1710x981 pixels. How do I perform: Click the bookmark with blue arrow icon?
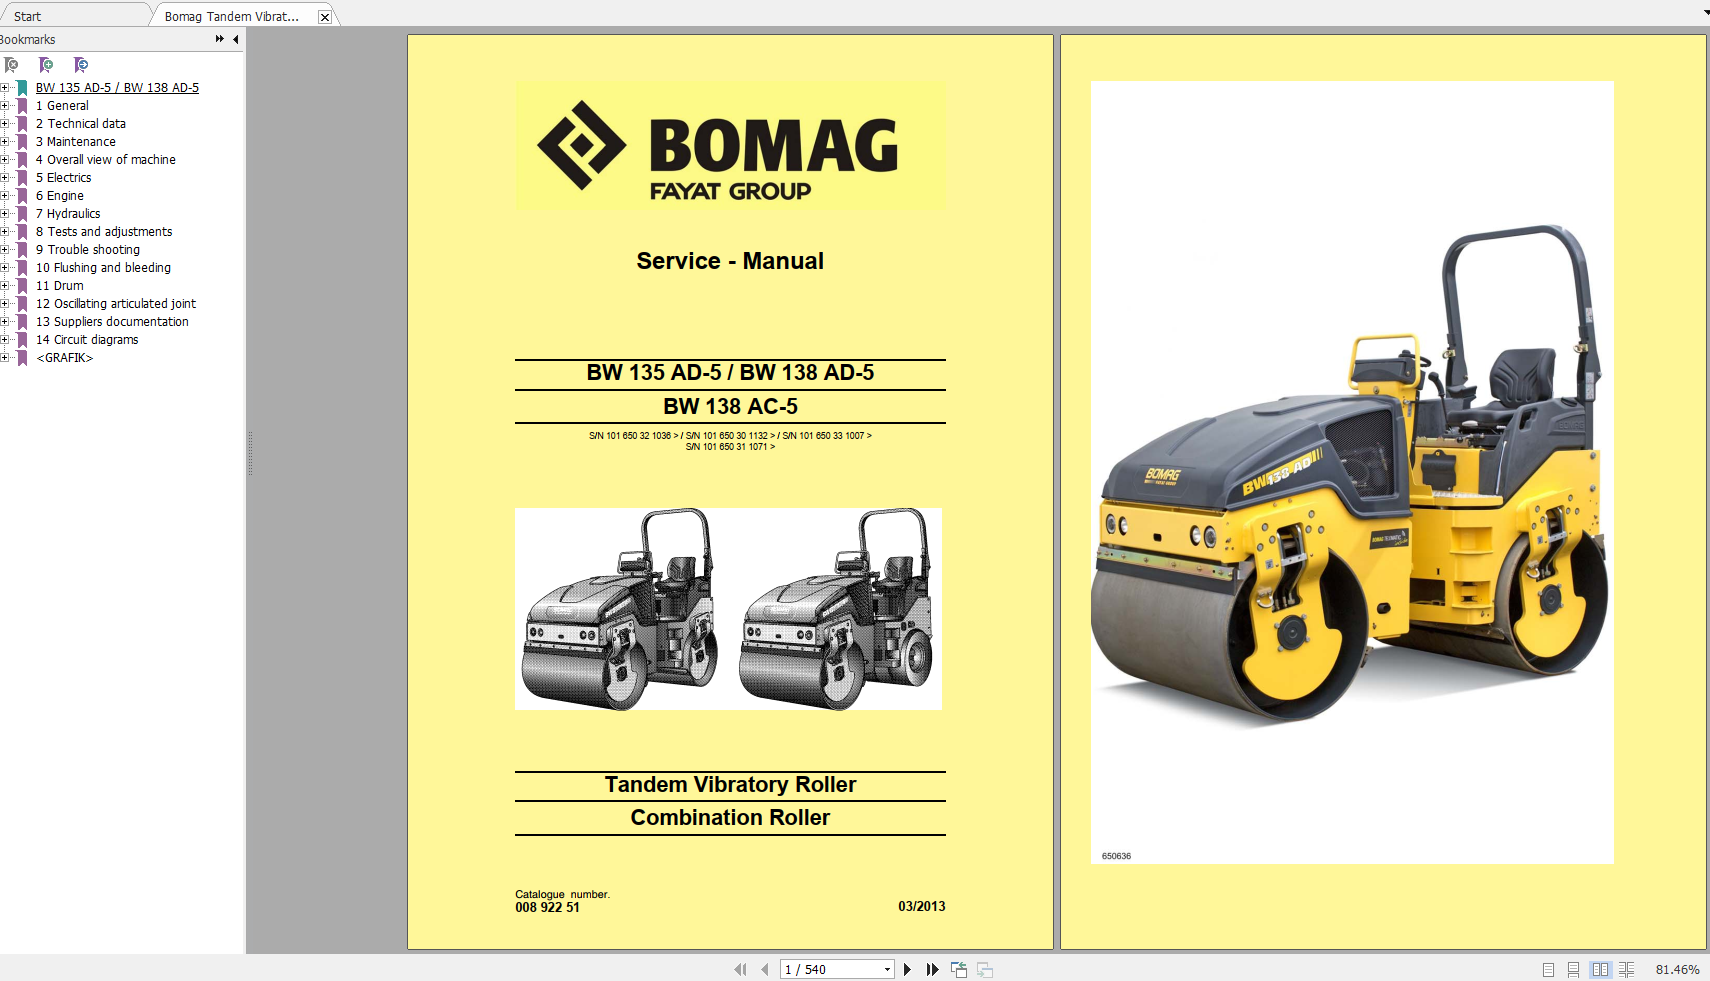pyautogui.click(x=81, y=65)
